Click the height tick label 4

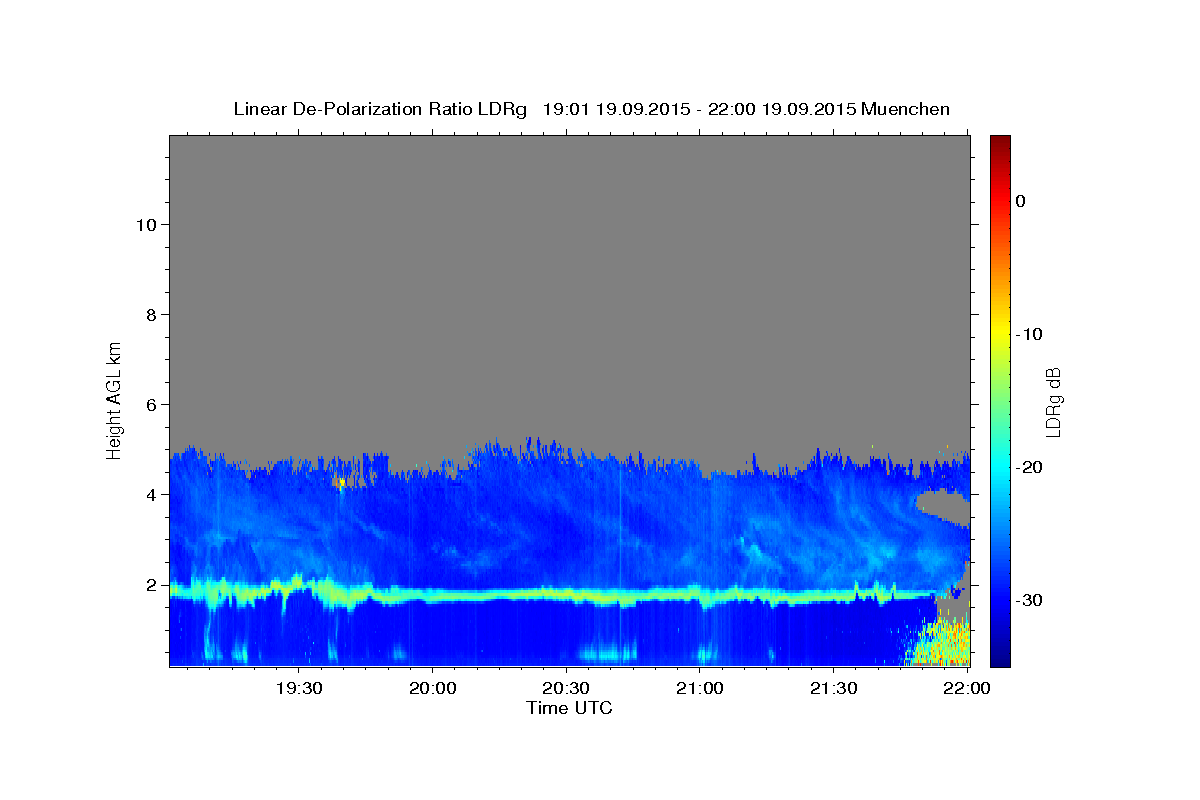pyautogui.click(x=150, y=494)
